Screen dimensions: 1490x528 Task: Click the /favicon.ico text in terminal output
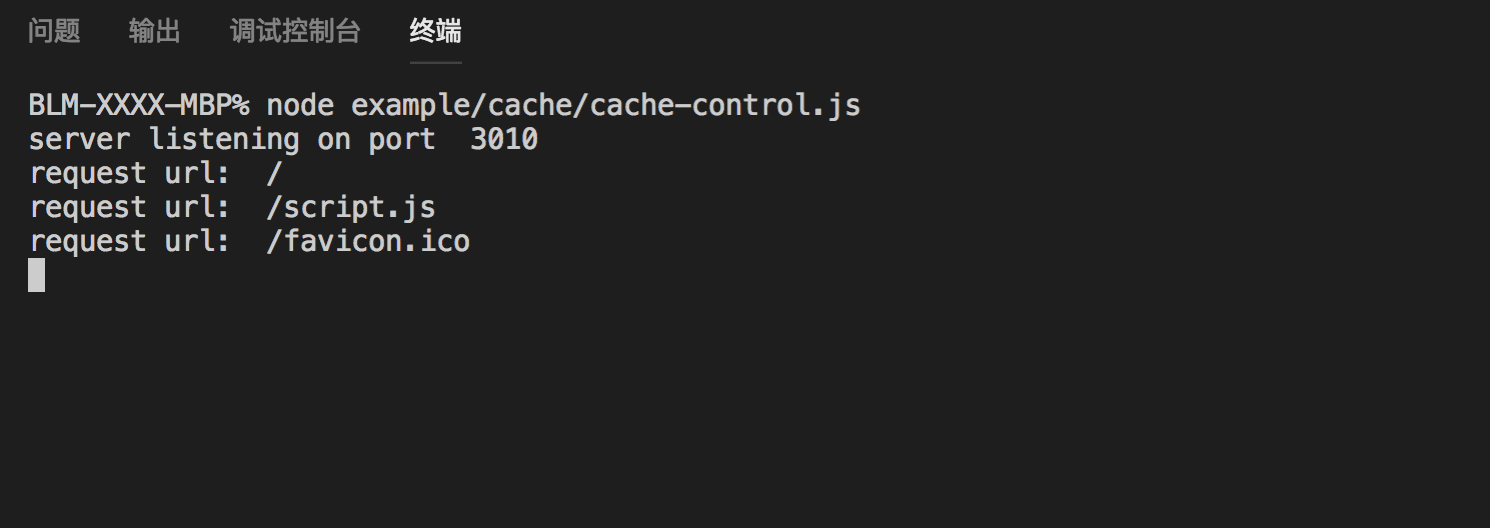tap(368, 241)
